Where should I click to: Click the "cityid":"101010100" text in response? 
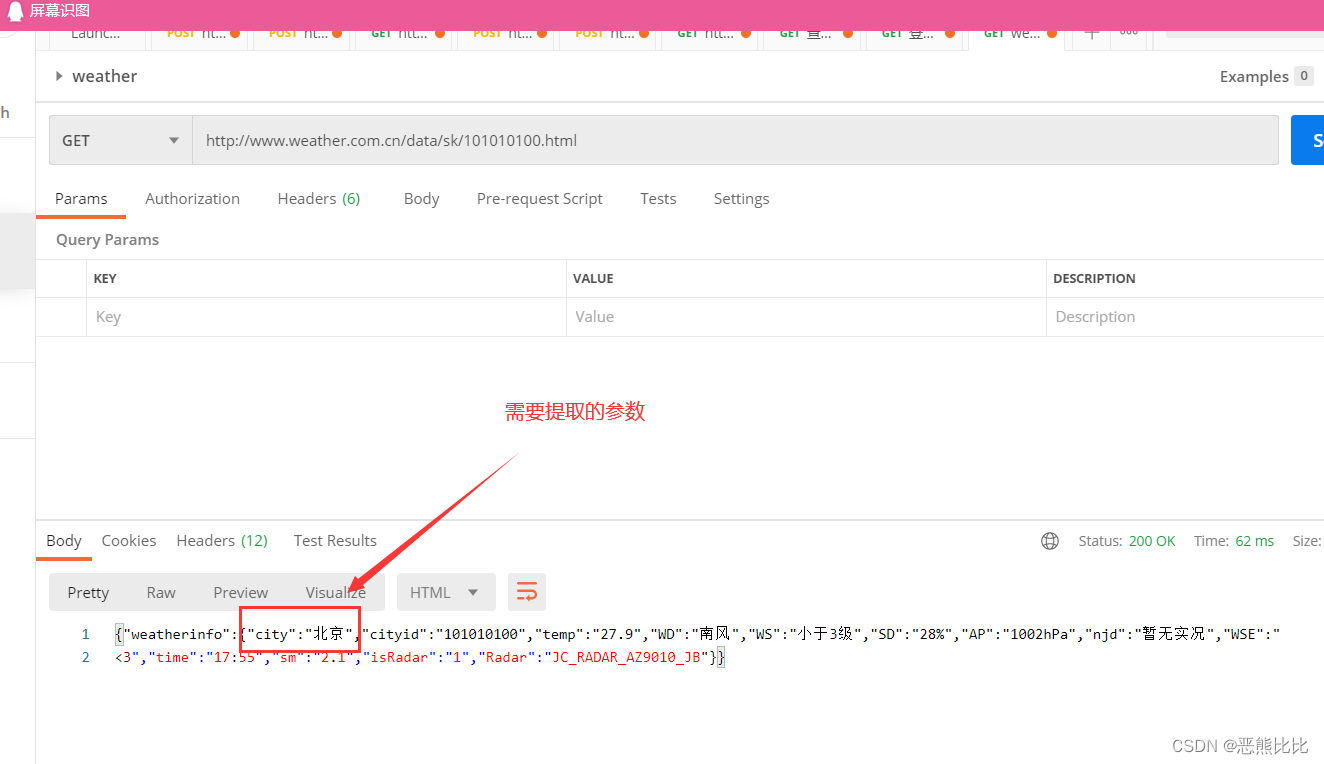click(x=444, y=634)
